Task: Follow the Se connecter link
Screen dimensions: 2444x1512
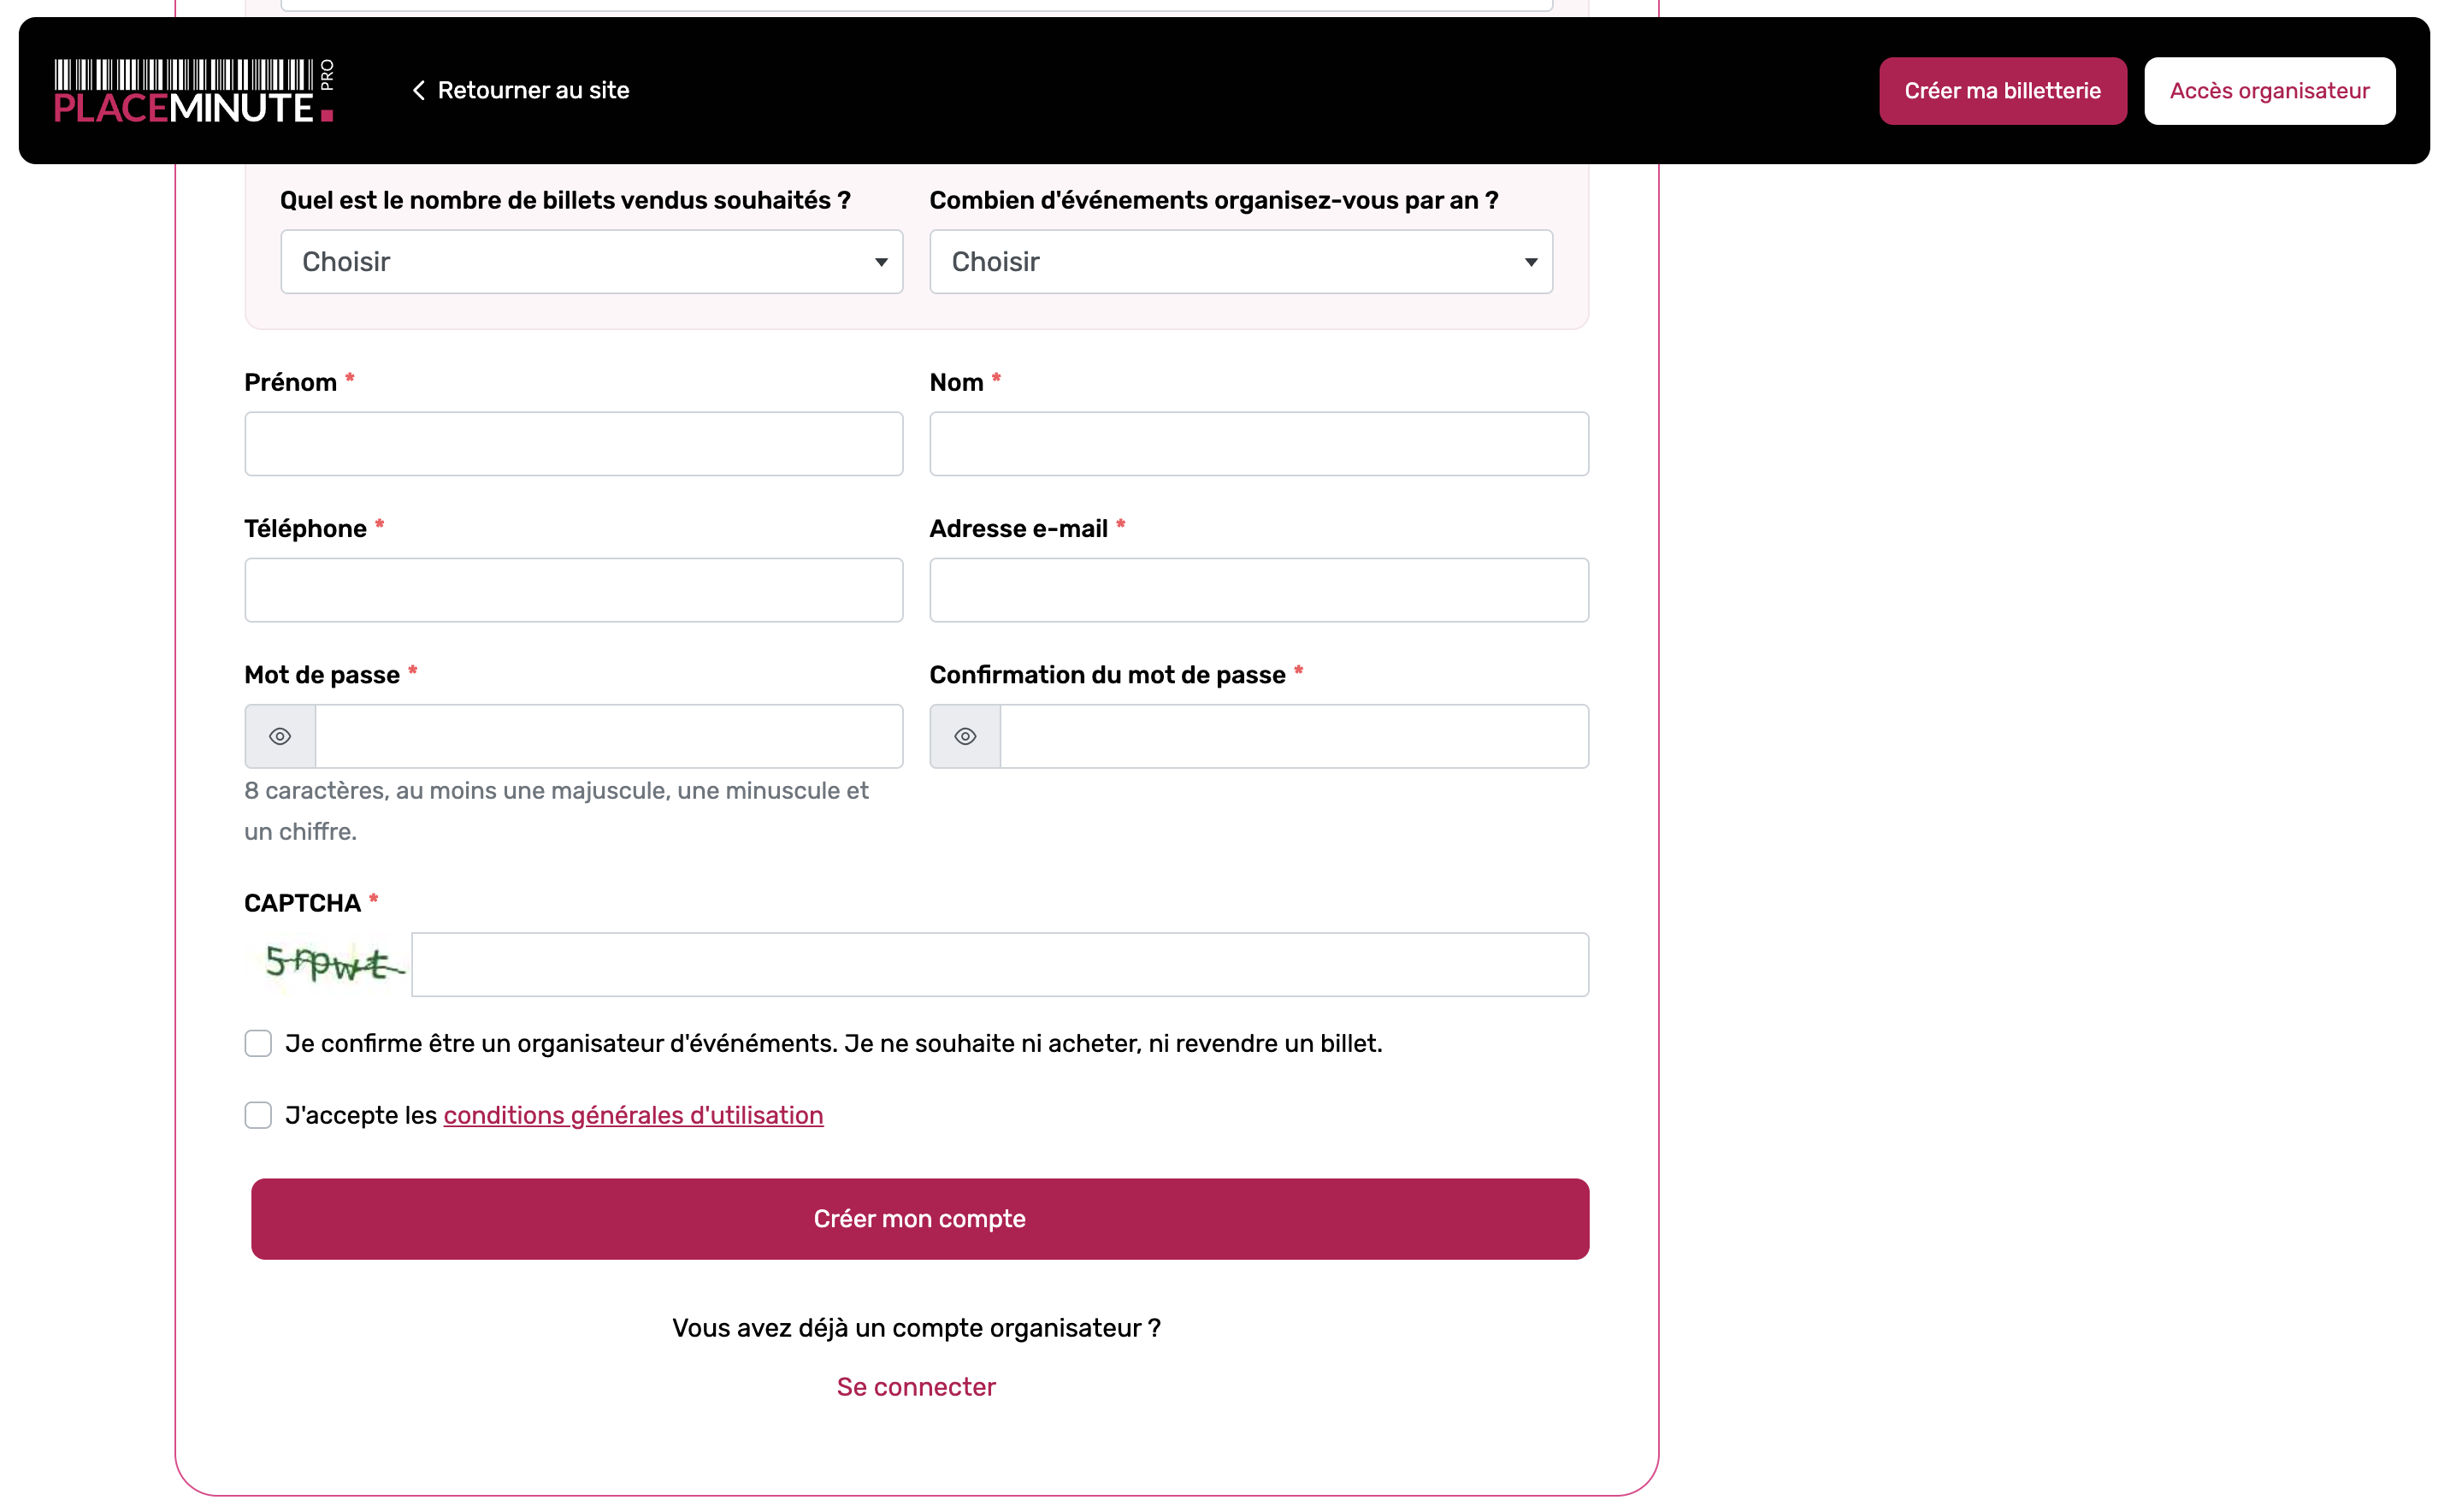Action: click(x=916, y=1387)
